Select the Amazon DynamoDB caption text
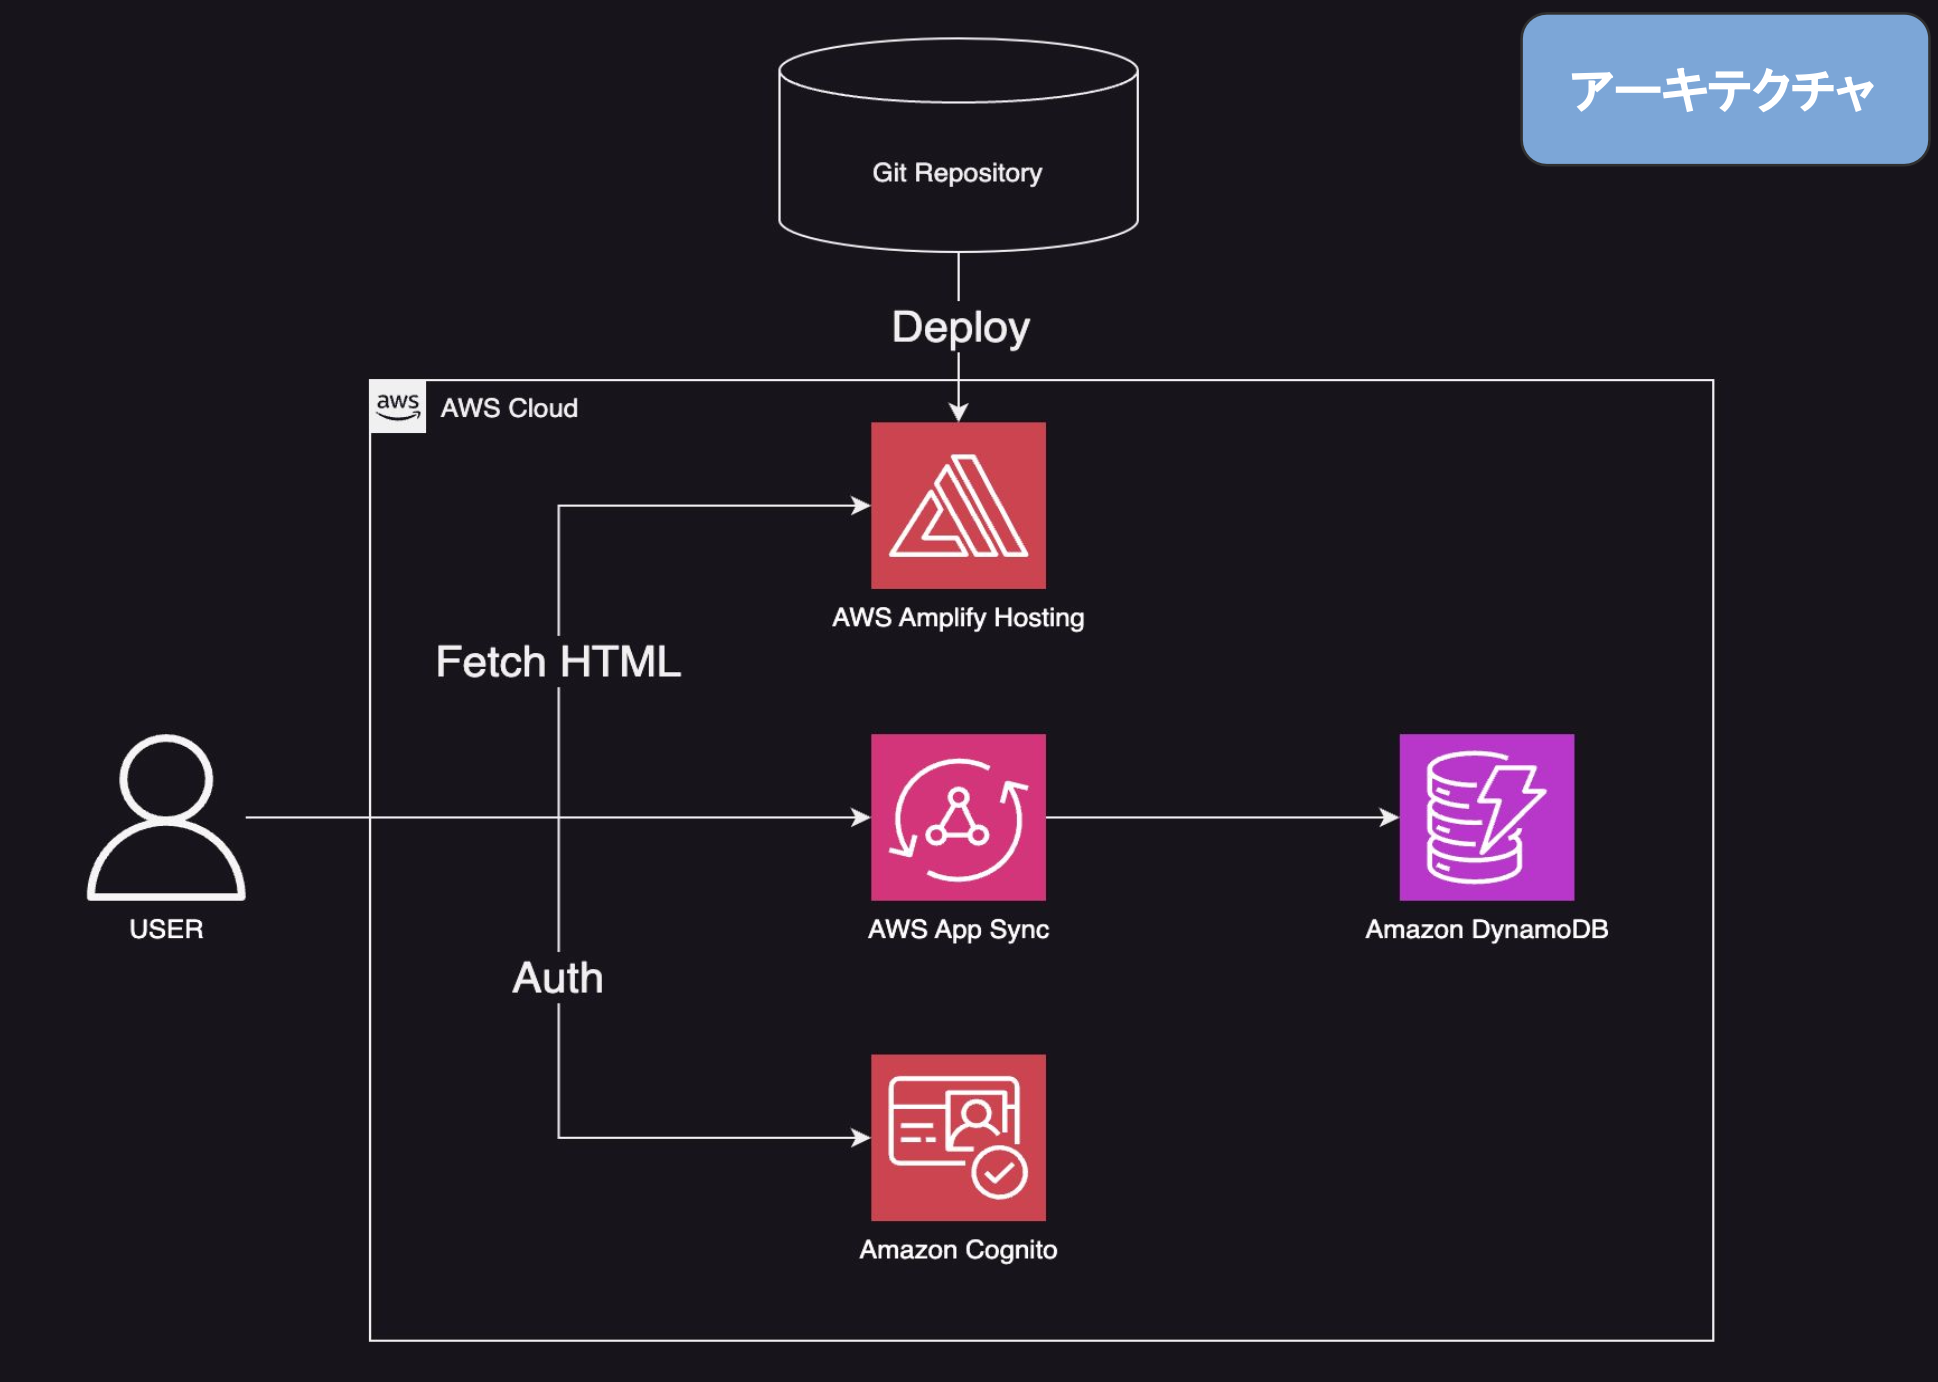This screenshot has width=1938, height=1382. point(1486,929)
